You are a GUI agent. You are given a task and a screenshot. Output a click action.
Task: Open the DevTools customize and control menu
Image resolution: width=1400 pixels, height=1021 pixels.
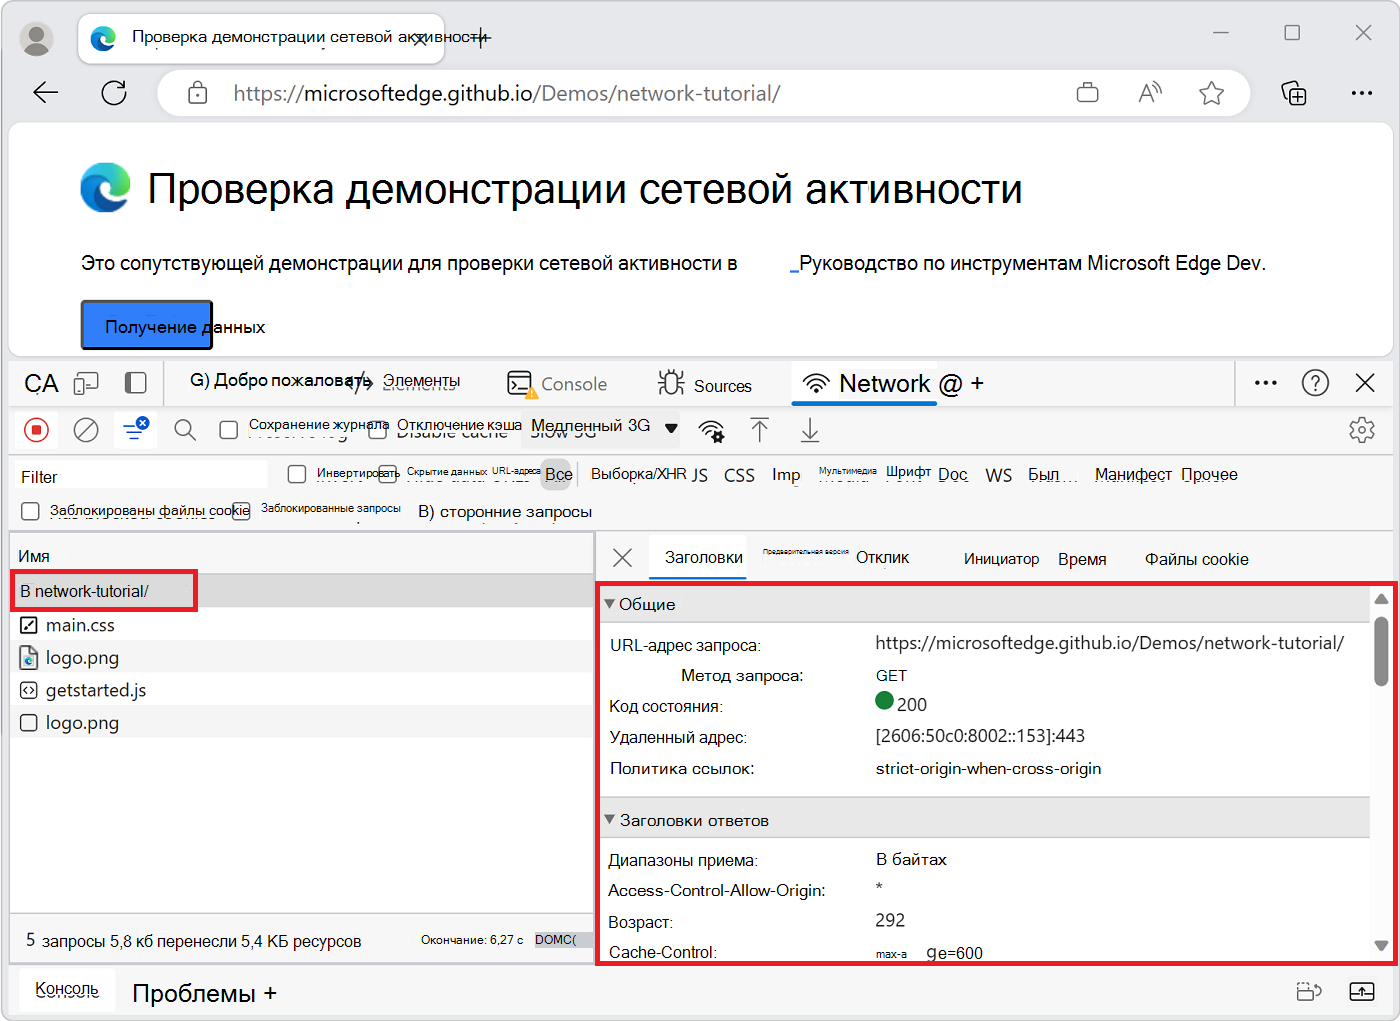click(1266, 383)
